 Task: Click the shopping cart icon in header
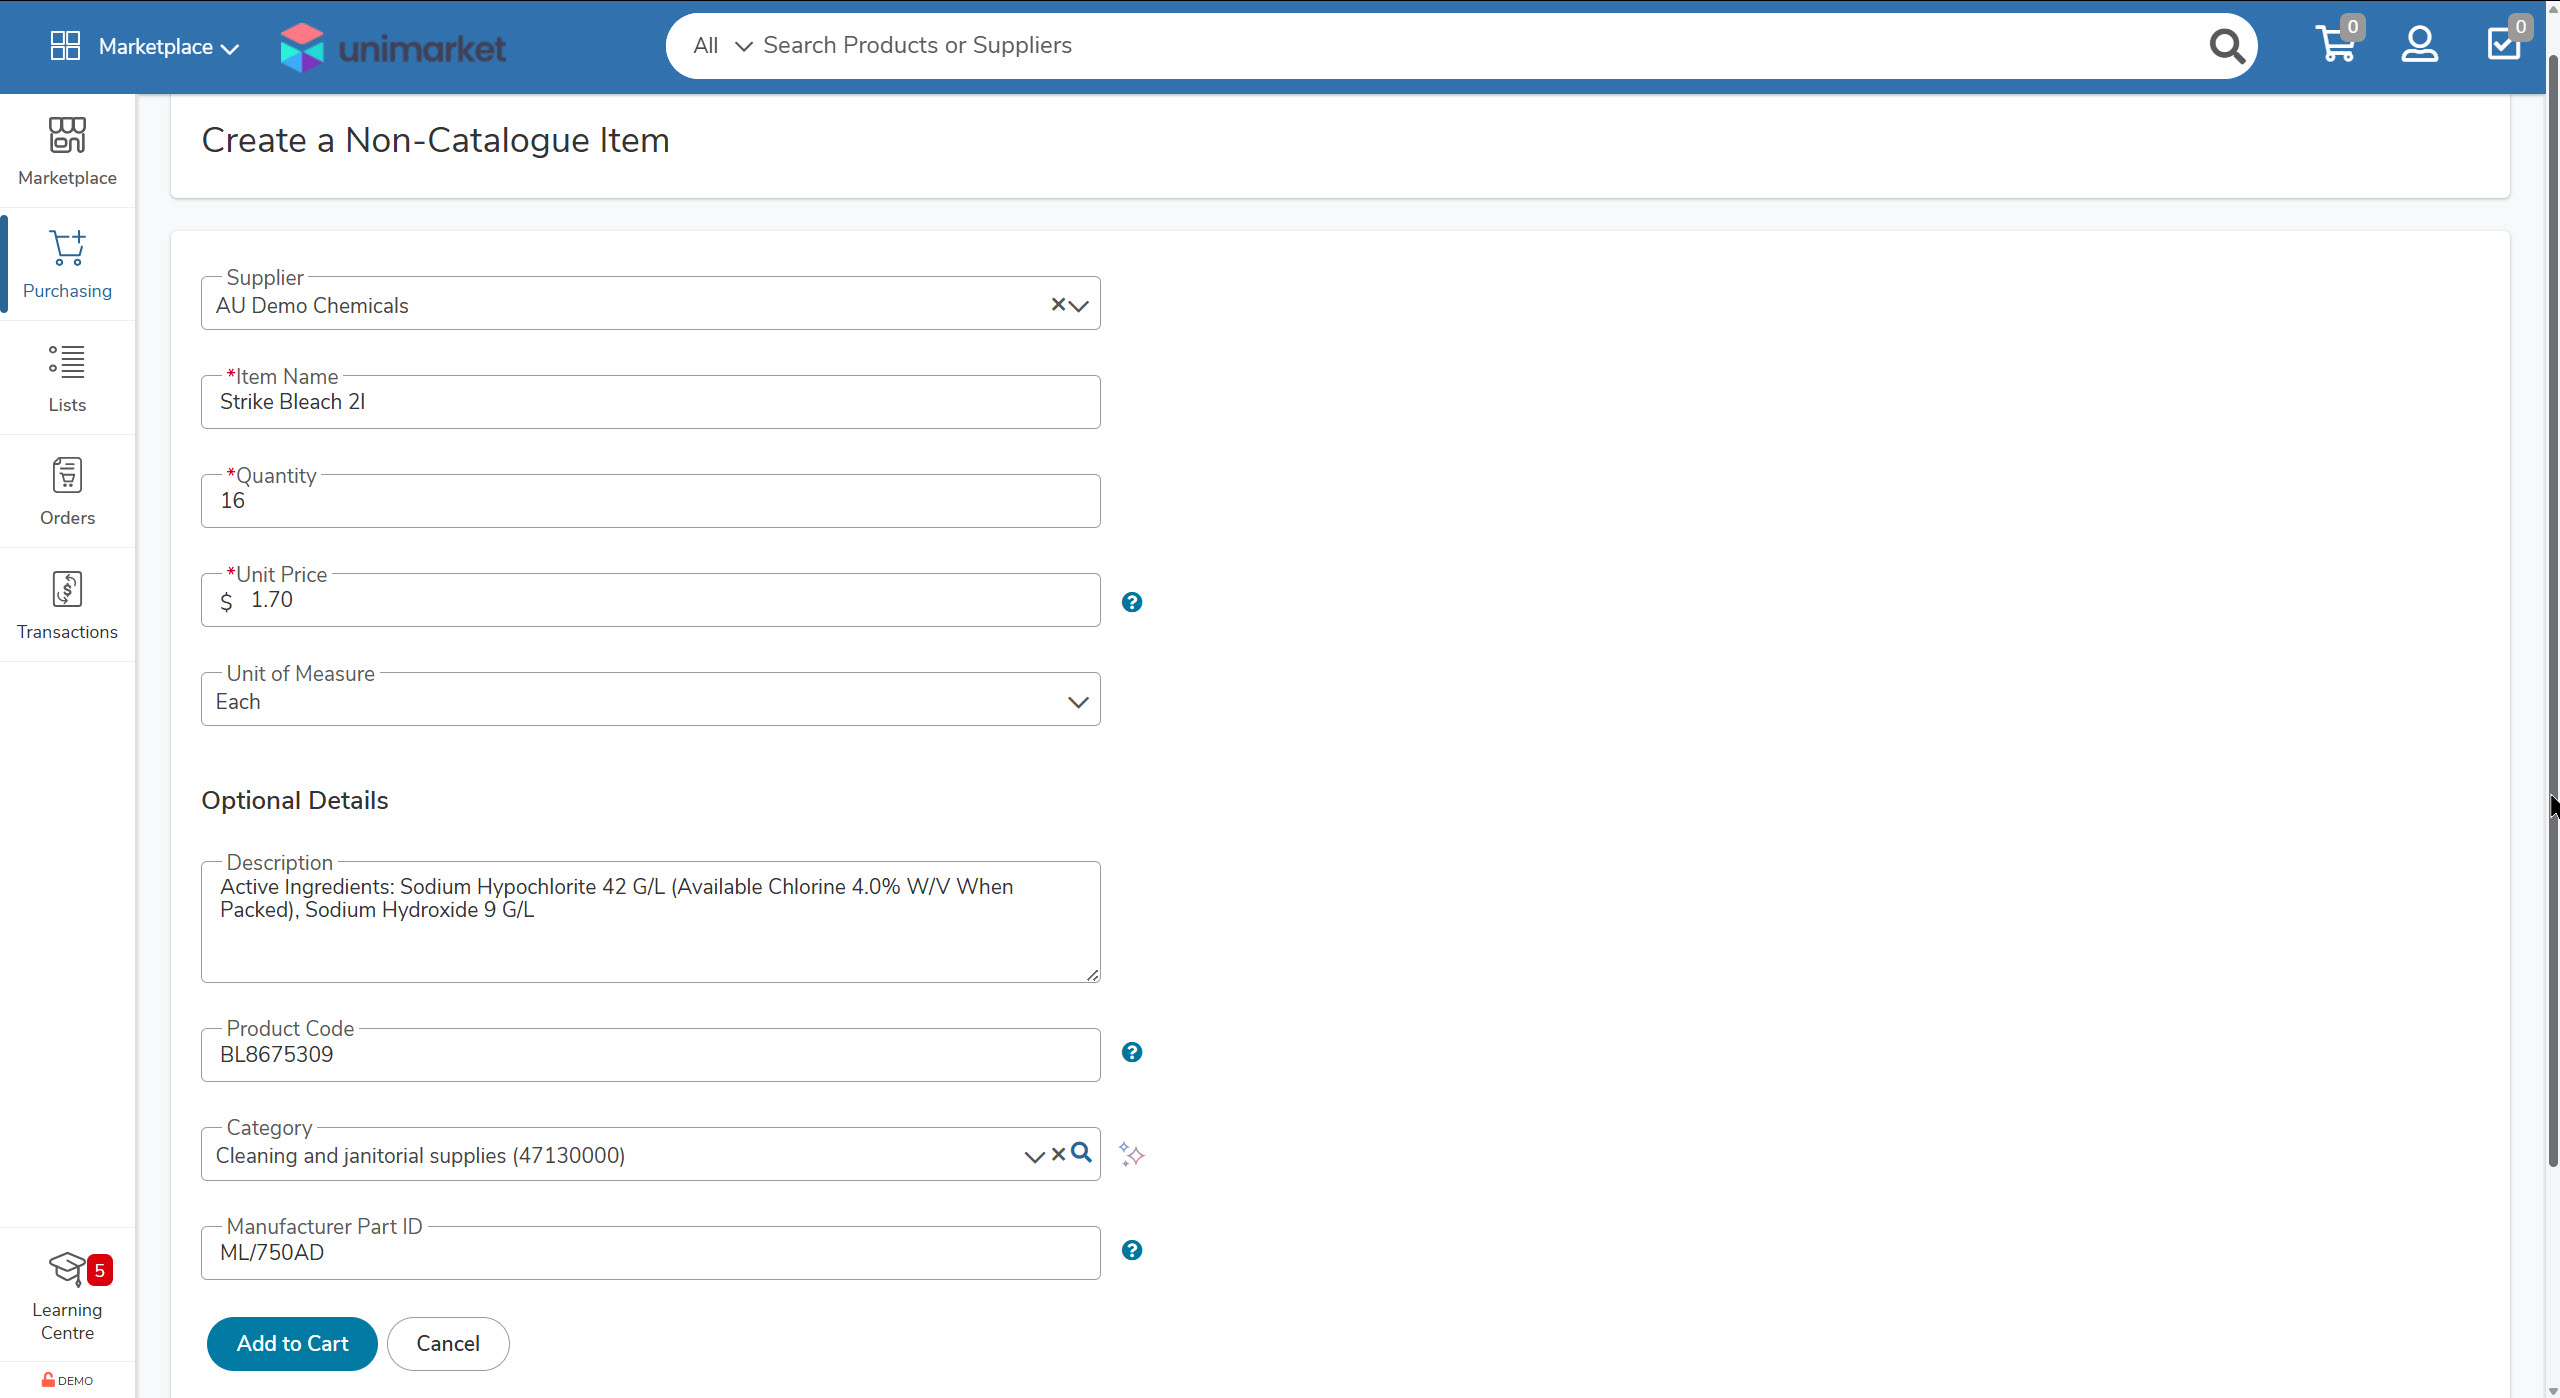tap(2334, 45)
